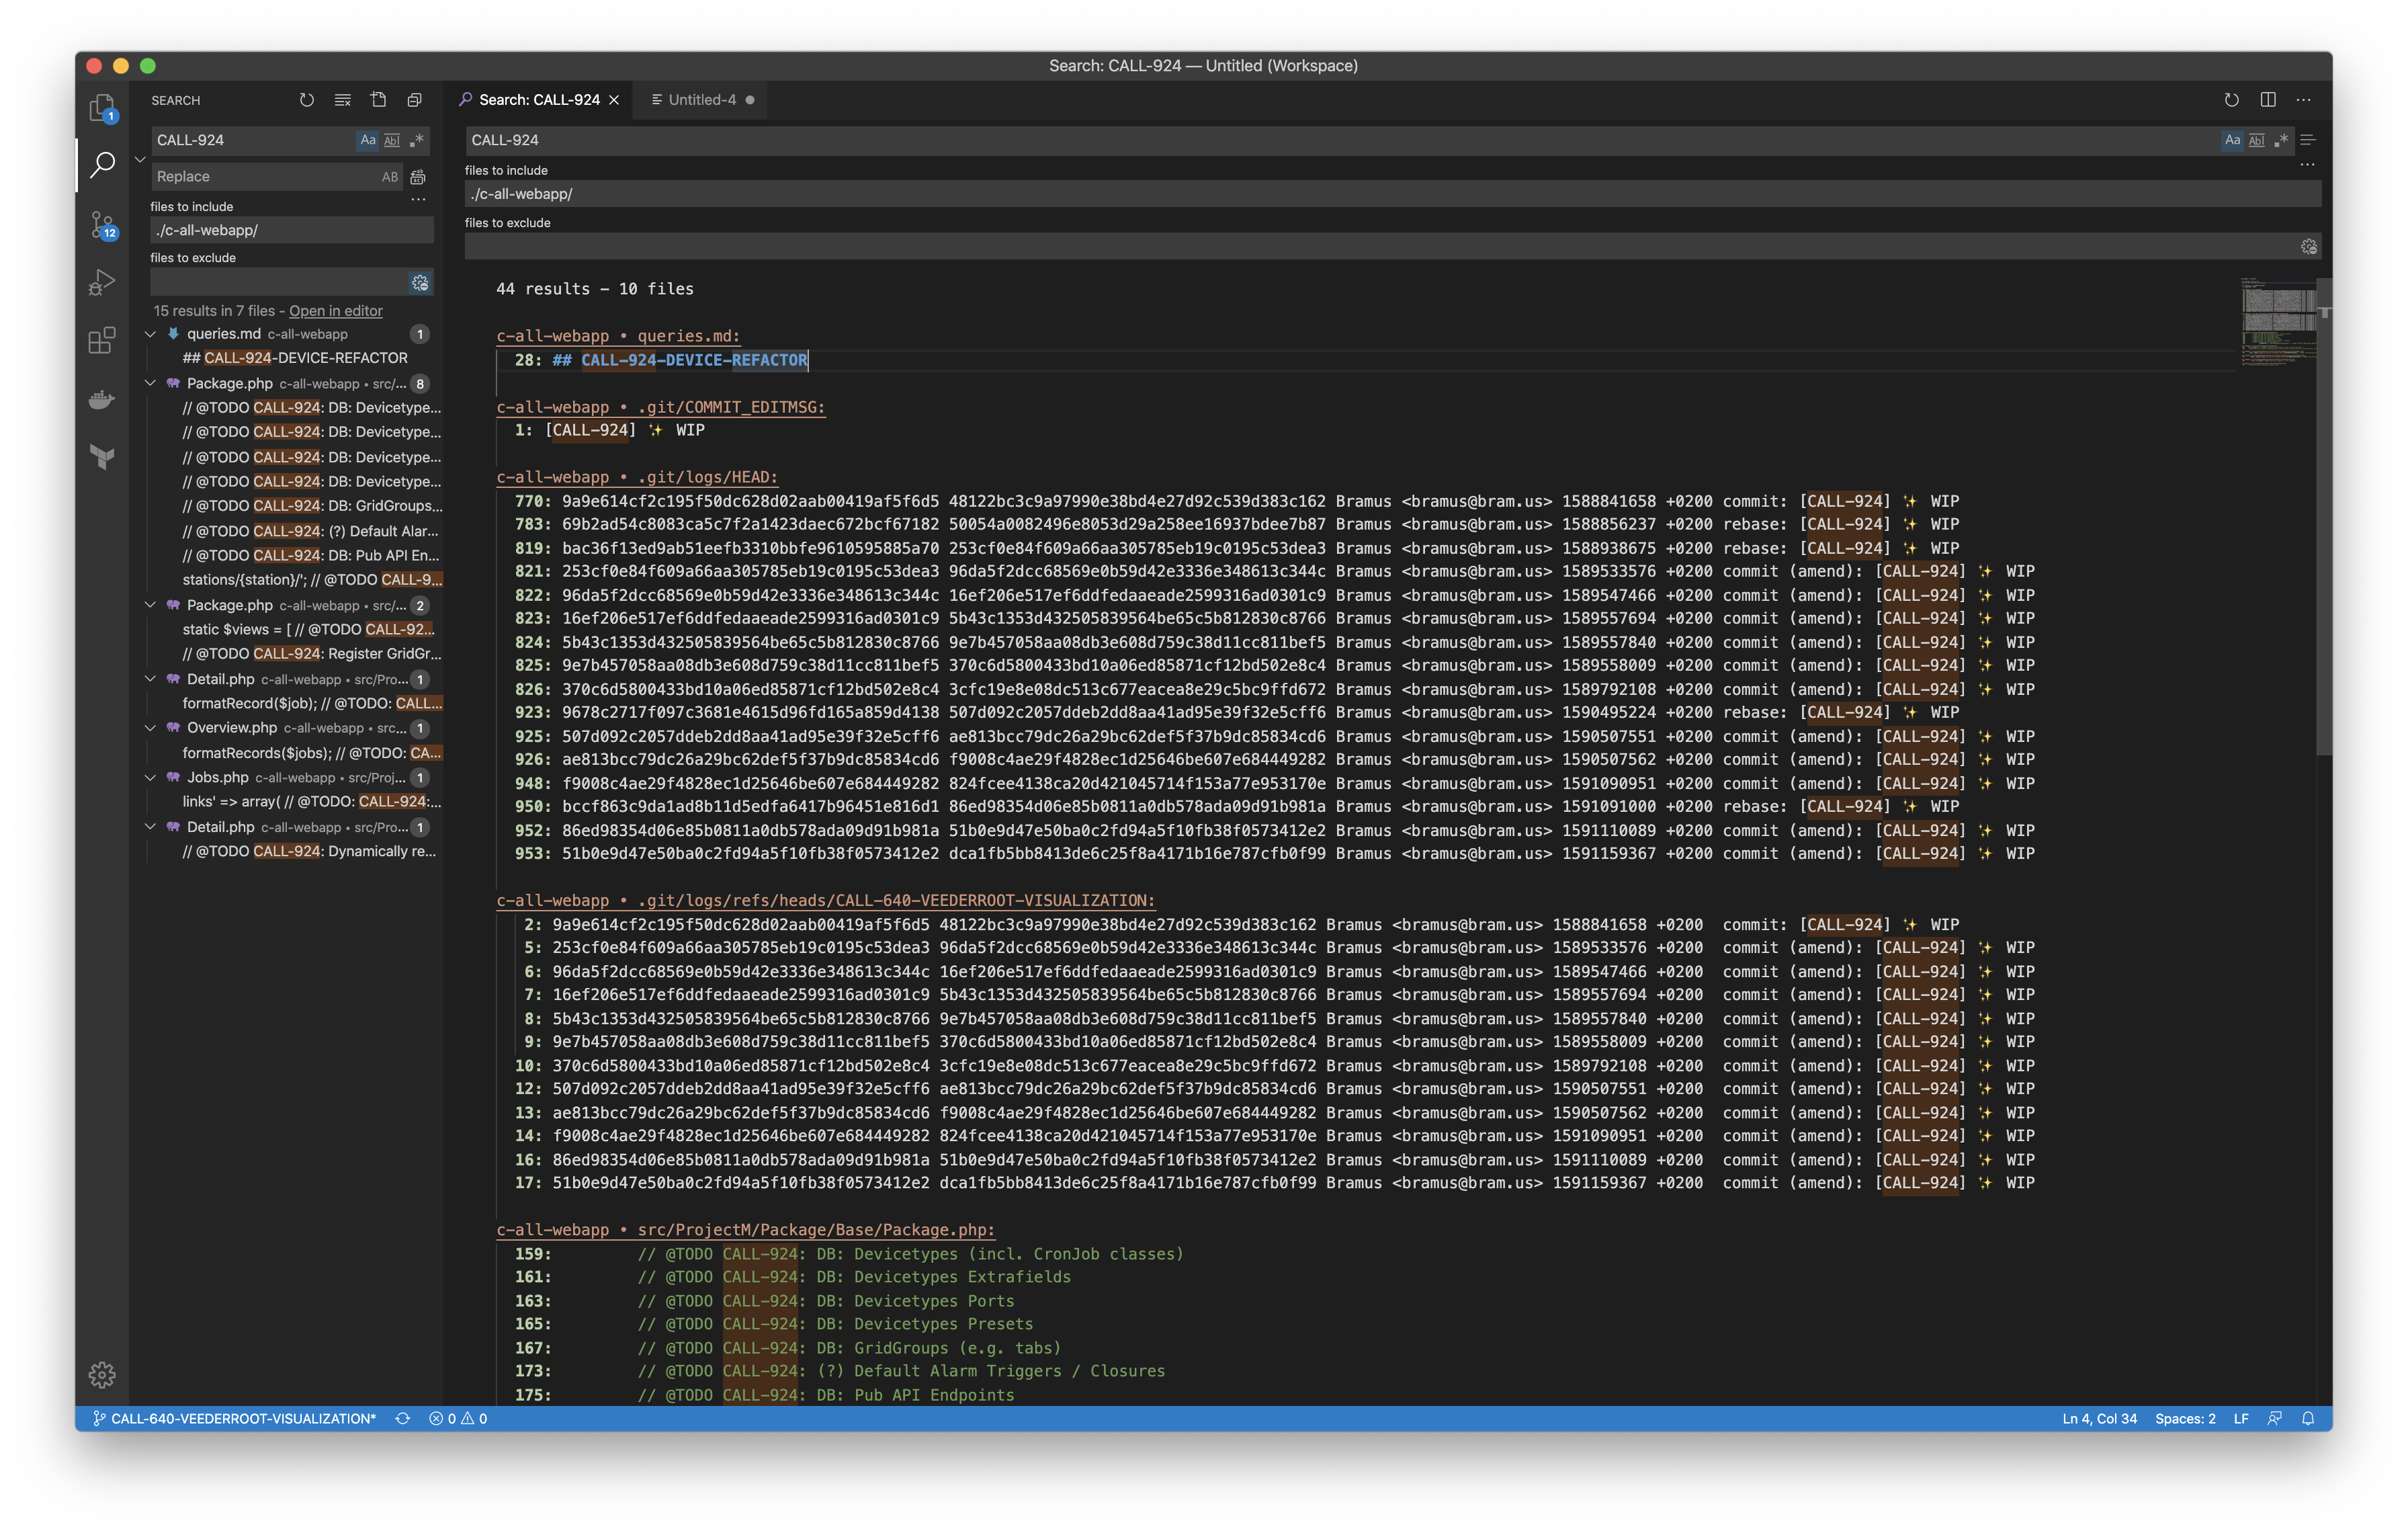Toggle Use Regular Expression in sidebar search
2408x1531 pixels.
[417, 140]
